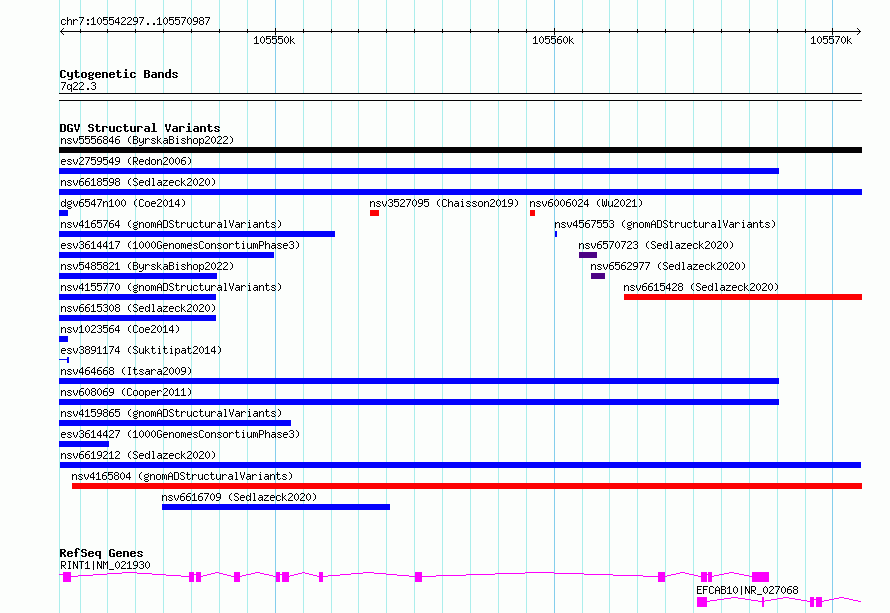Select the 7q22.3 band label
The image size is (890, 613).
pos(78,86)
